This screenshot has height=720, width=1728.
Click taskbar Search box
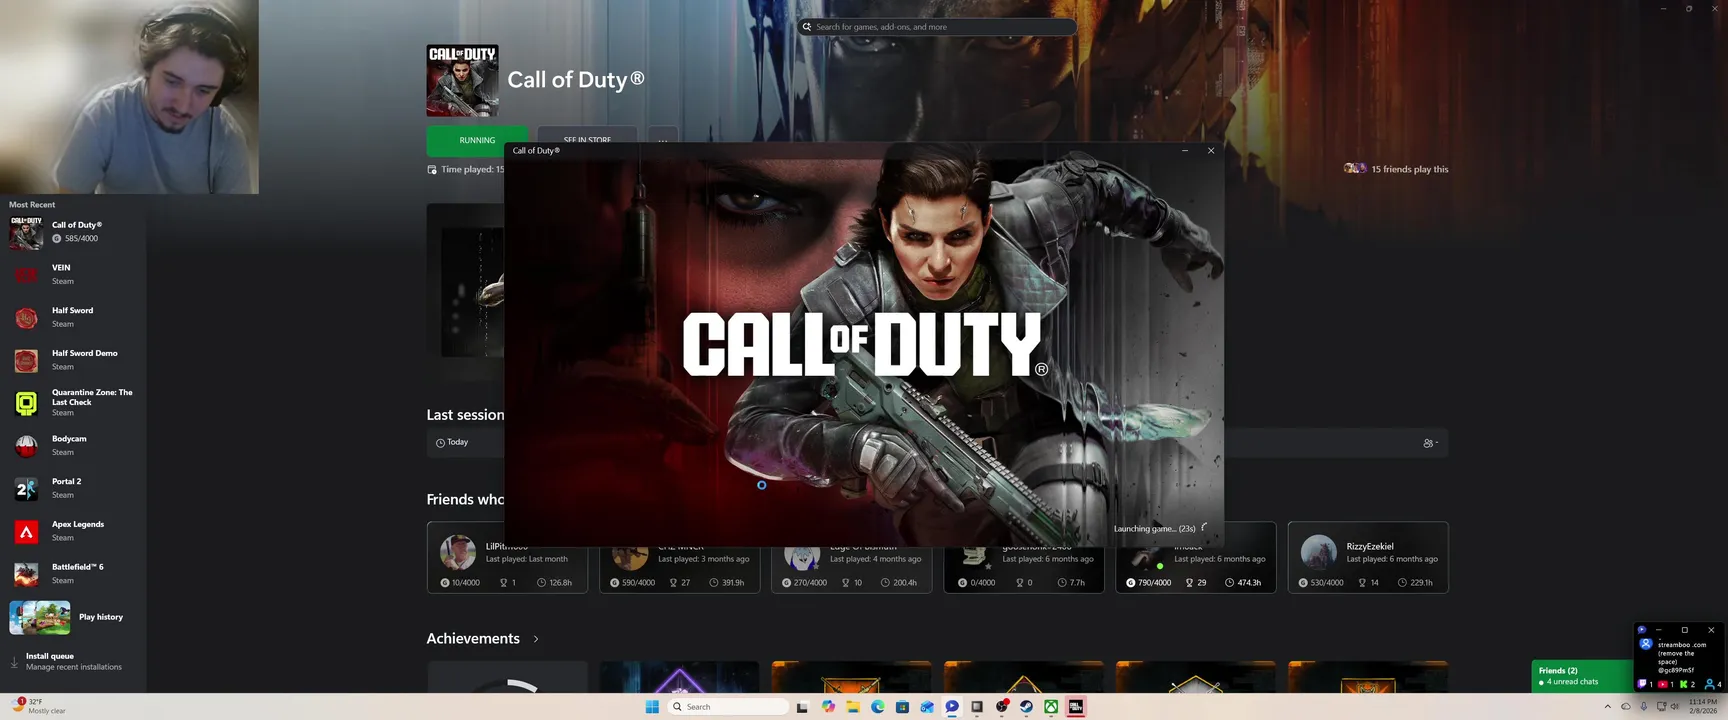click(728, 707)
